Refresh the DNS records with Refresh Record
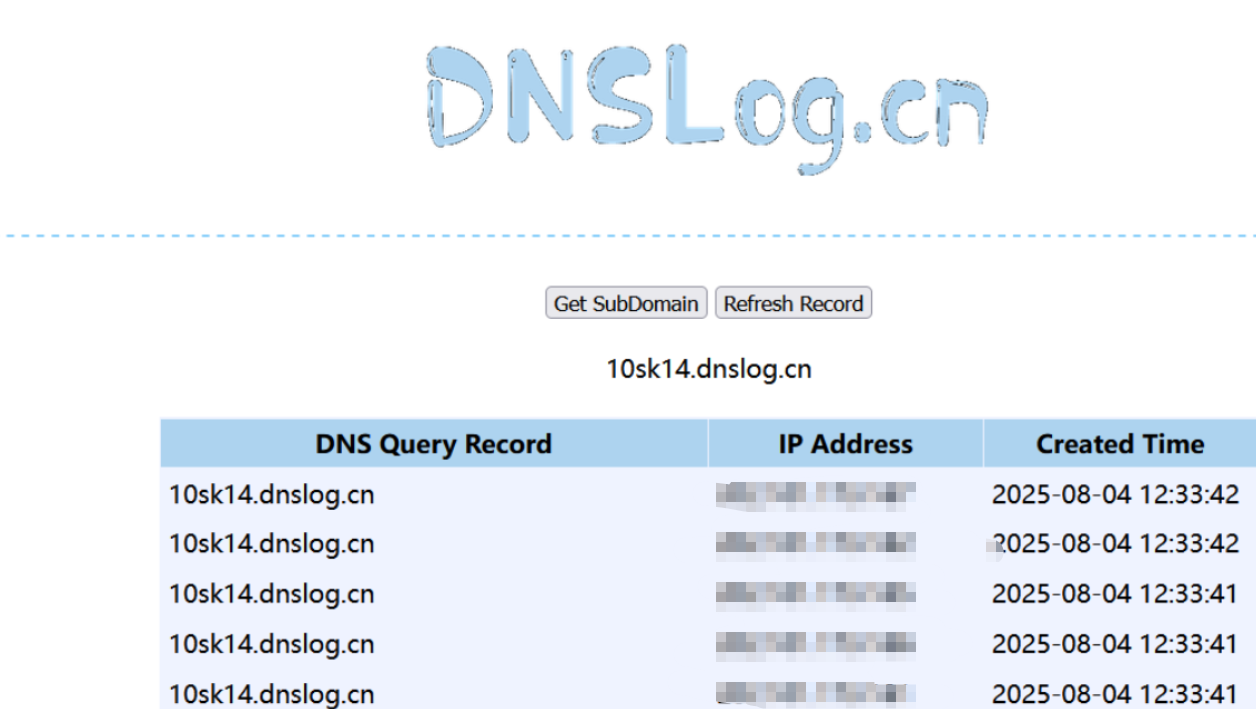Screen dimensions: 1256x709 tap(793, 303)
